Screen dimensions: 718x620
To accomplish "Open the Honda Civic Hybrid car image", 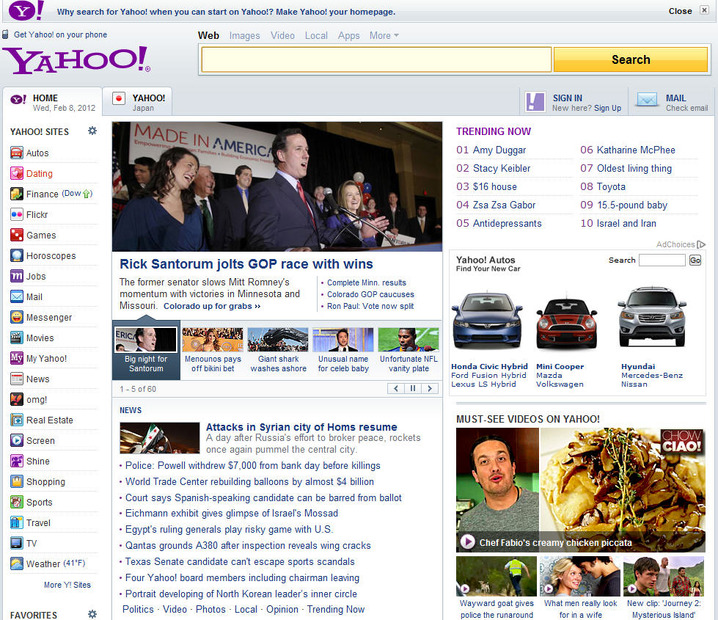I will point(487,321).
